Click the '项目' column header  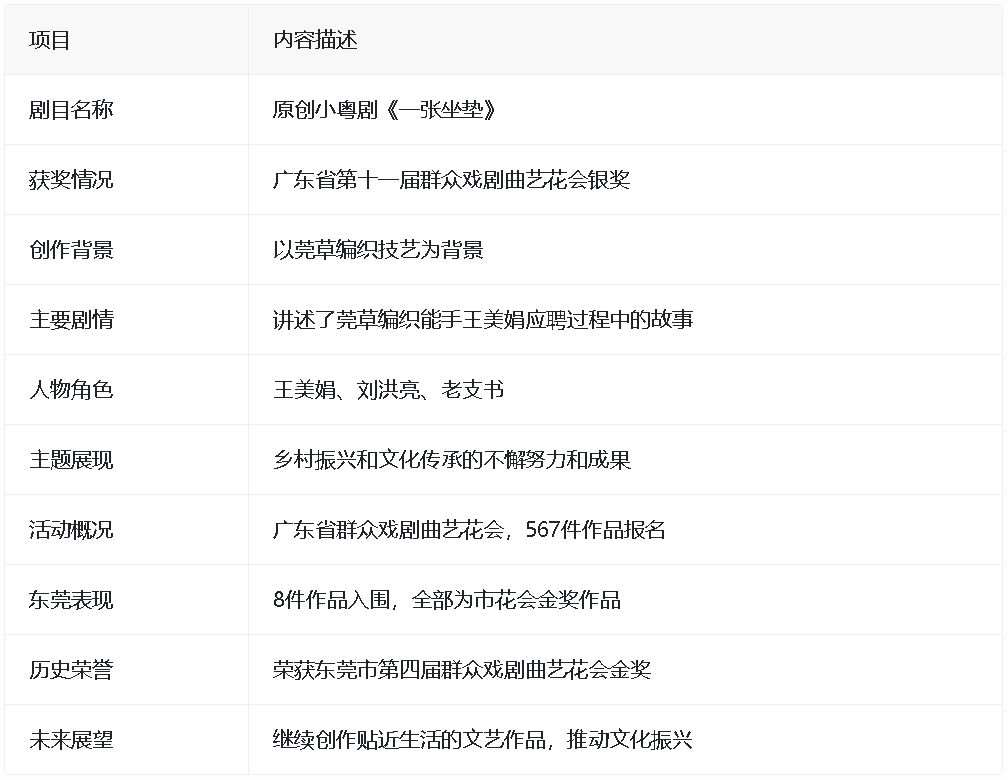50,40
